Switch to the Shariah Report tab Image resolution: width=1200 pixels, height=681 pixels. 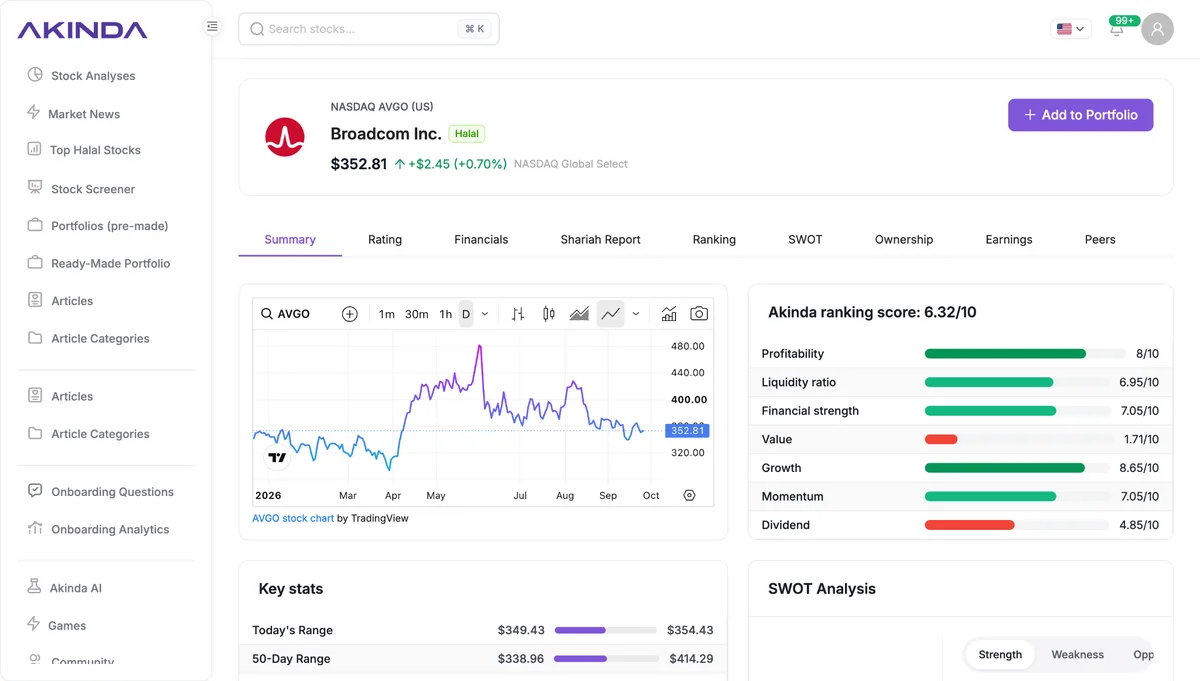[600, 240]
